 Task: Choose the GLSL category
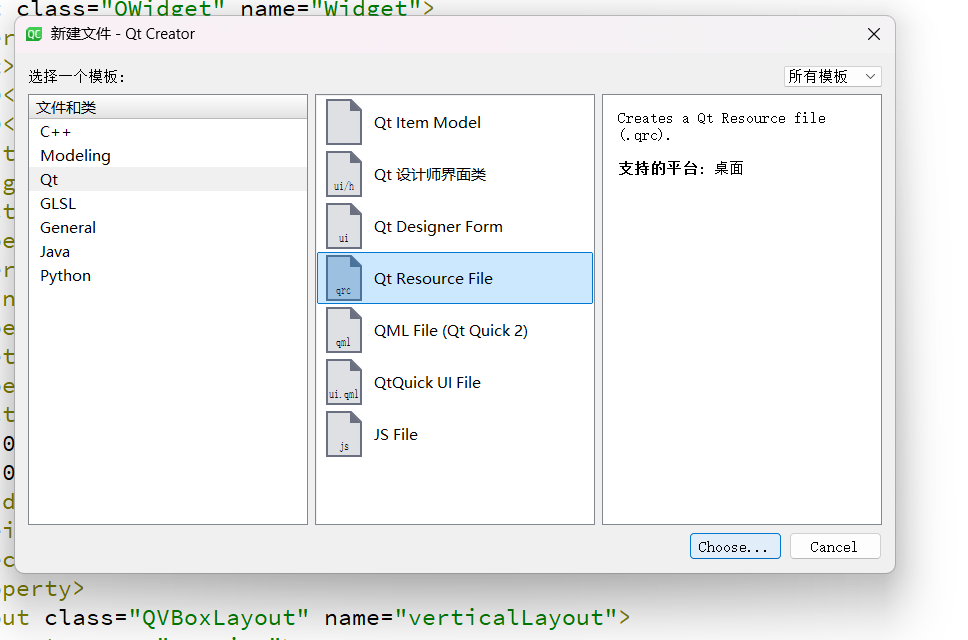coord(167,204)
